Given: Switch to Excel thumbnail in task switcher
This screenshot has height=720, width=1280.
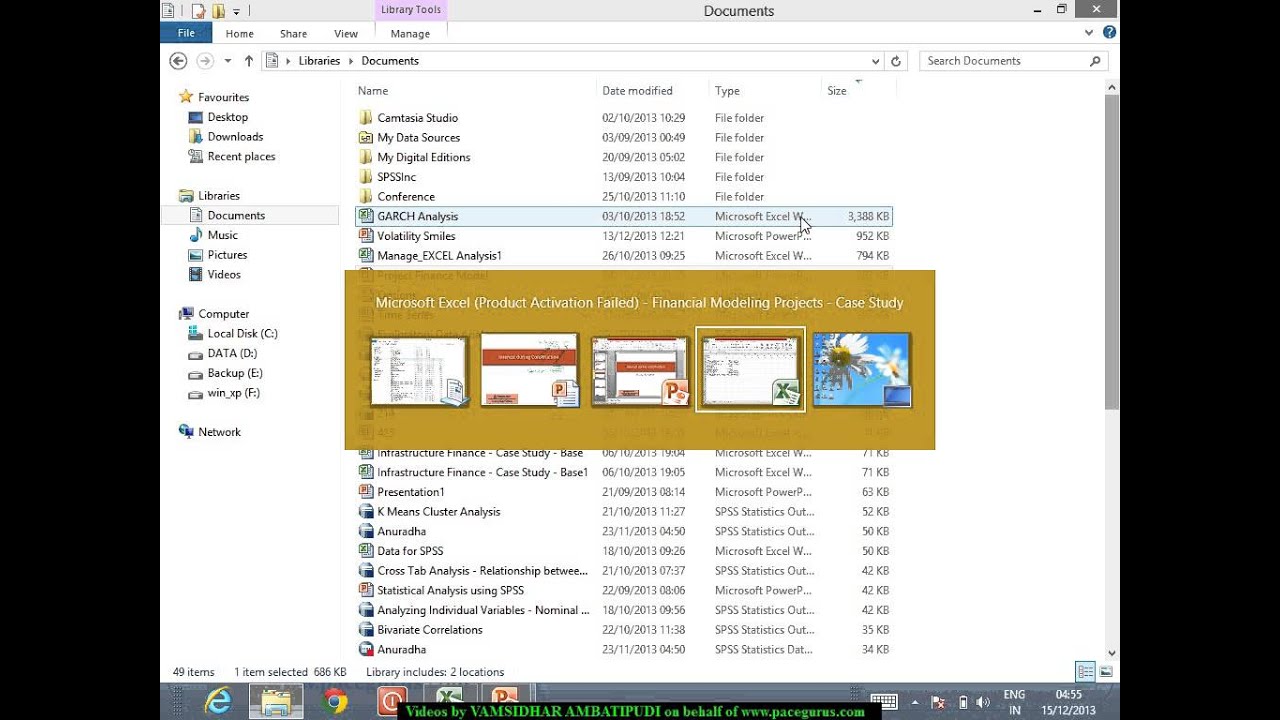Looking at the screenshot, I should [x=750, y=370].
